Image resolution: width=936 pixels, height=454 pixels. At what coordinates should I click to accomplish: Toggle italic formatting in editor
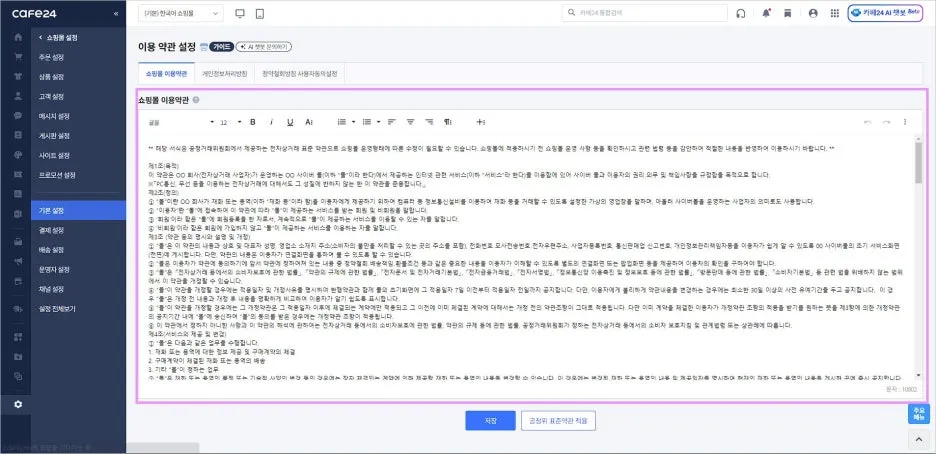click(x=271, y=122)
